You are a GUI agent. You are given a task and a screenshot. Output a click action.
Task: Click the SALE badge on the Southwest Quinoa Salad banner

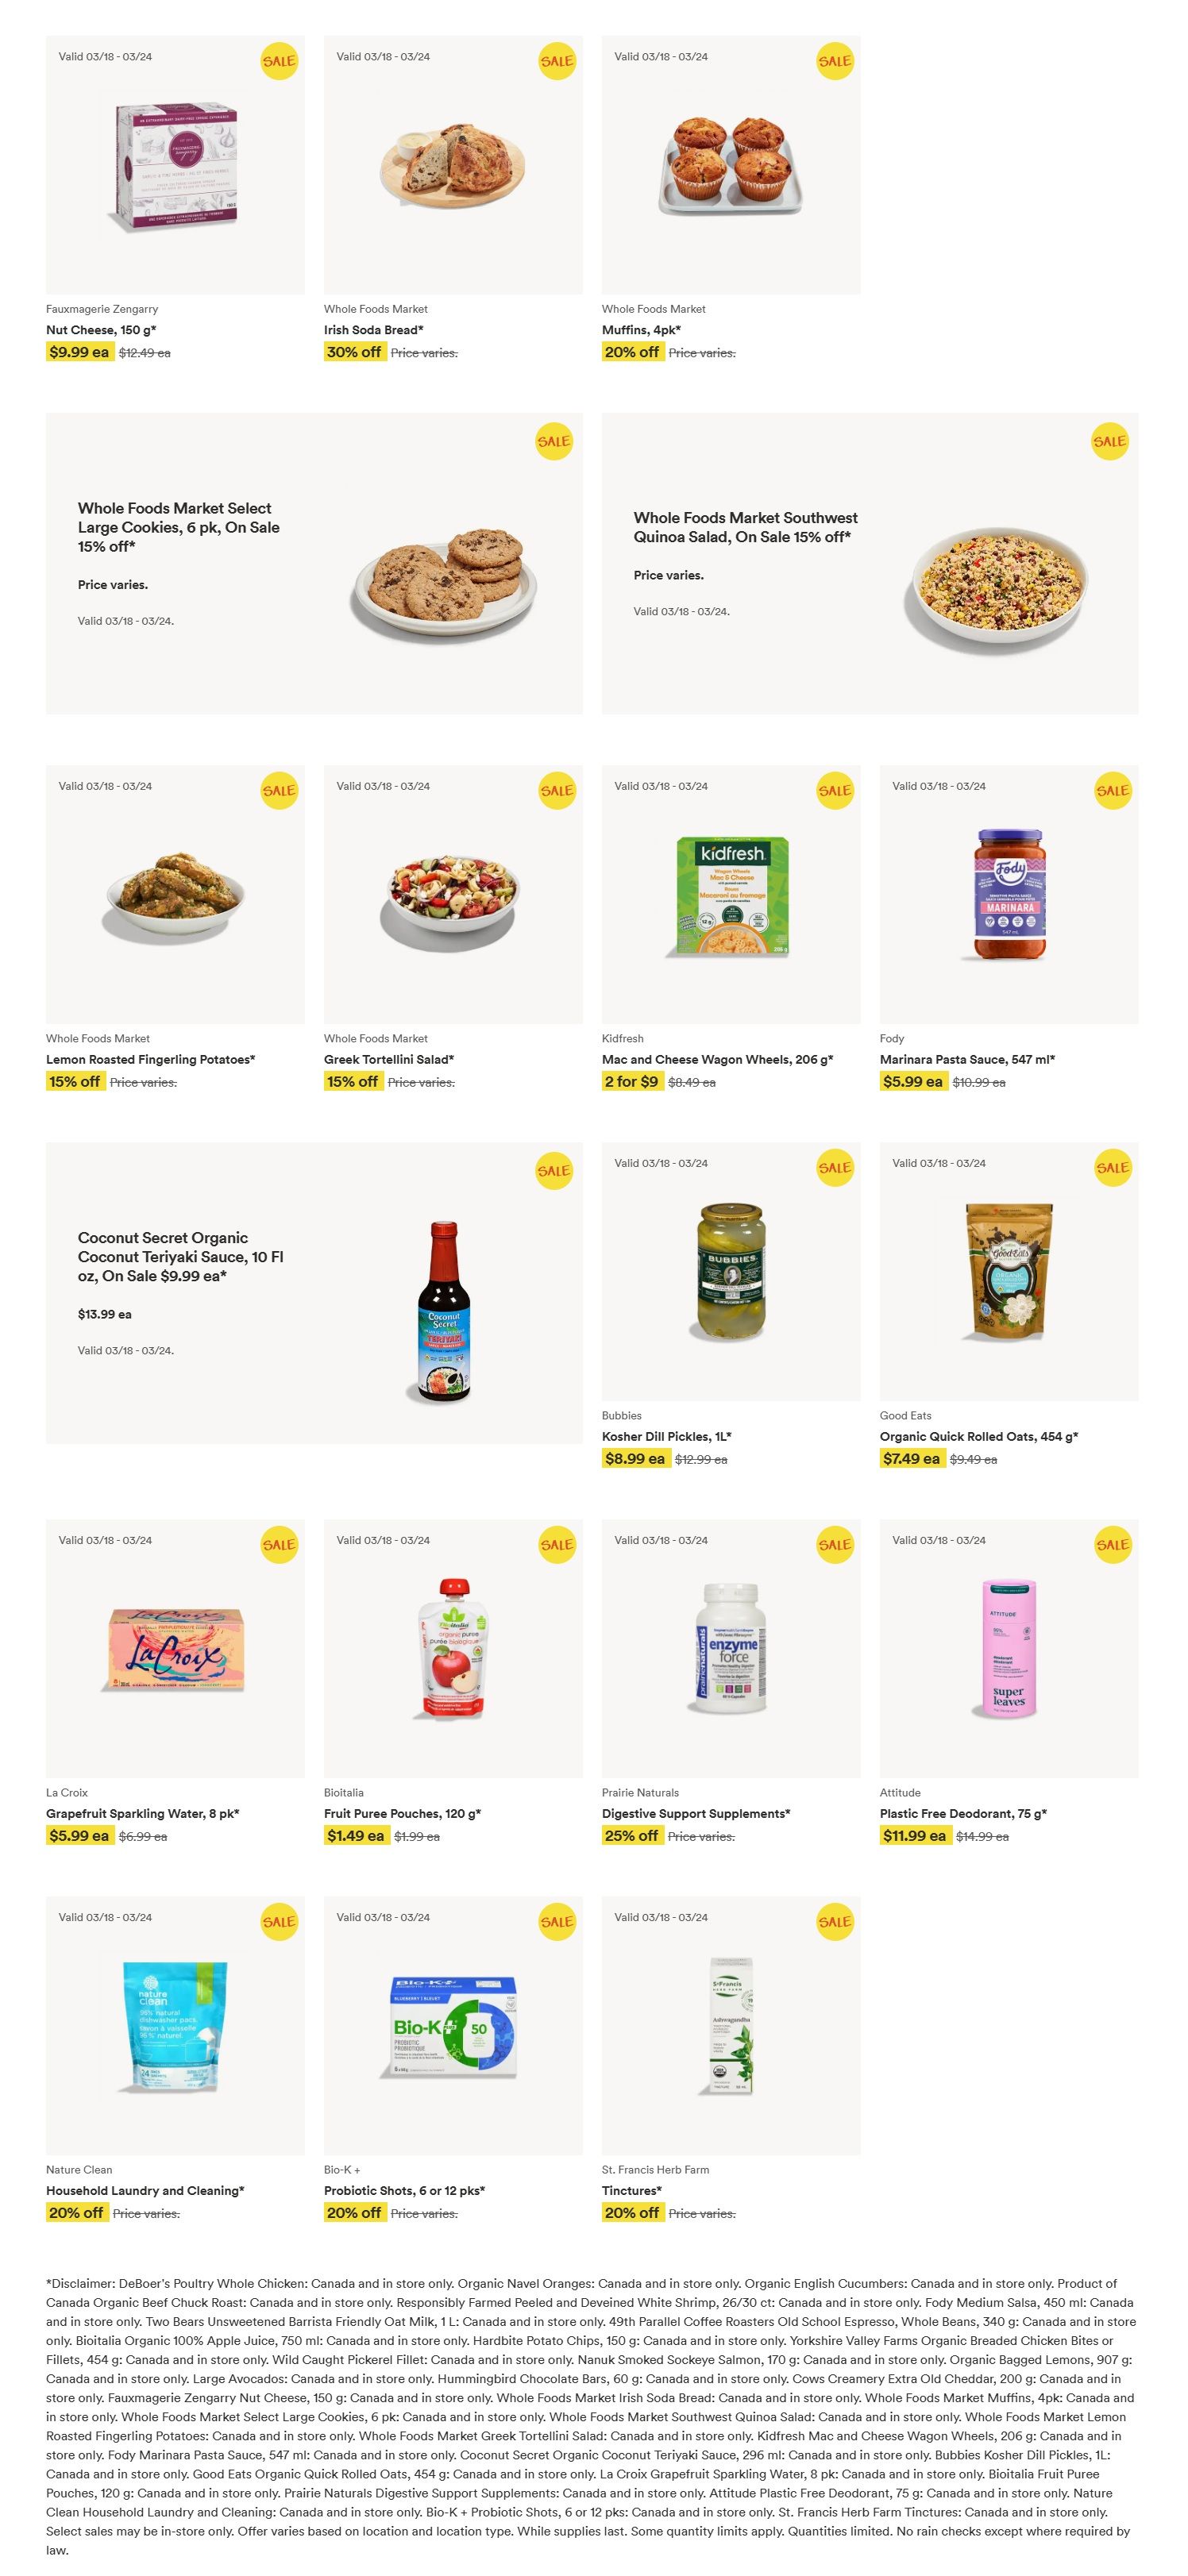(x=1109, y=441)
